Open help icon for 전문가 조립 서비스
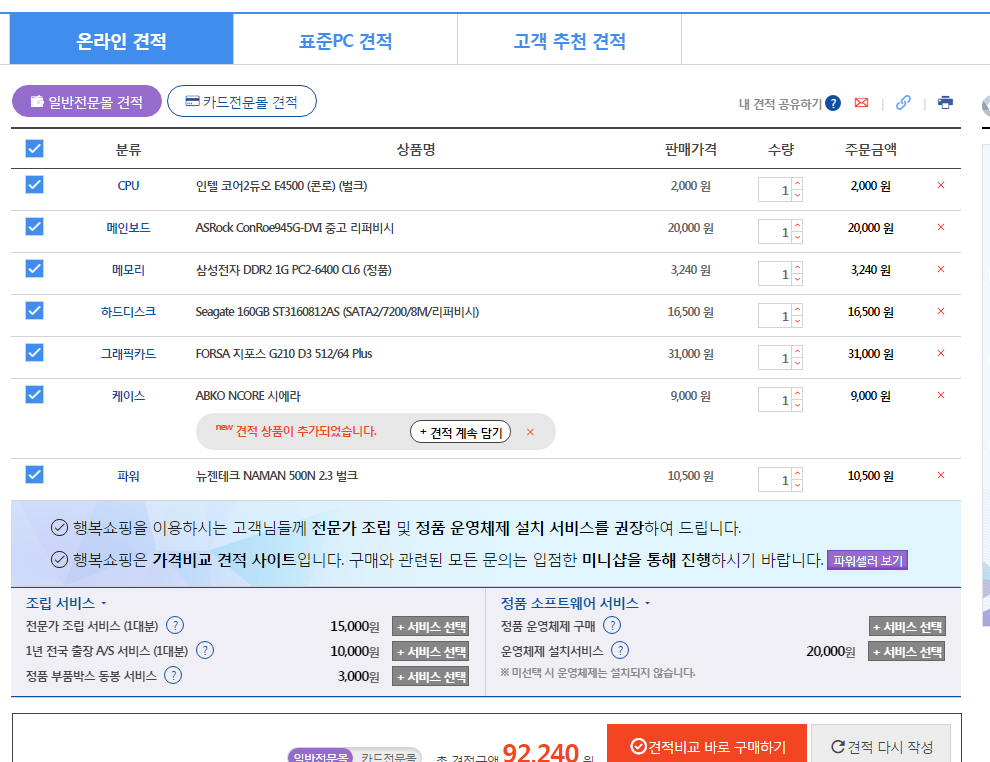Screen dimensions: 990x762 point(175,626)
